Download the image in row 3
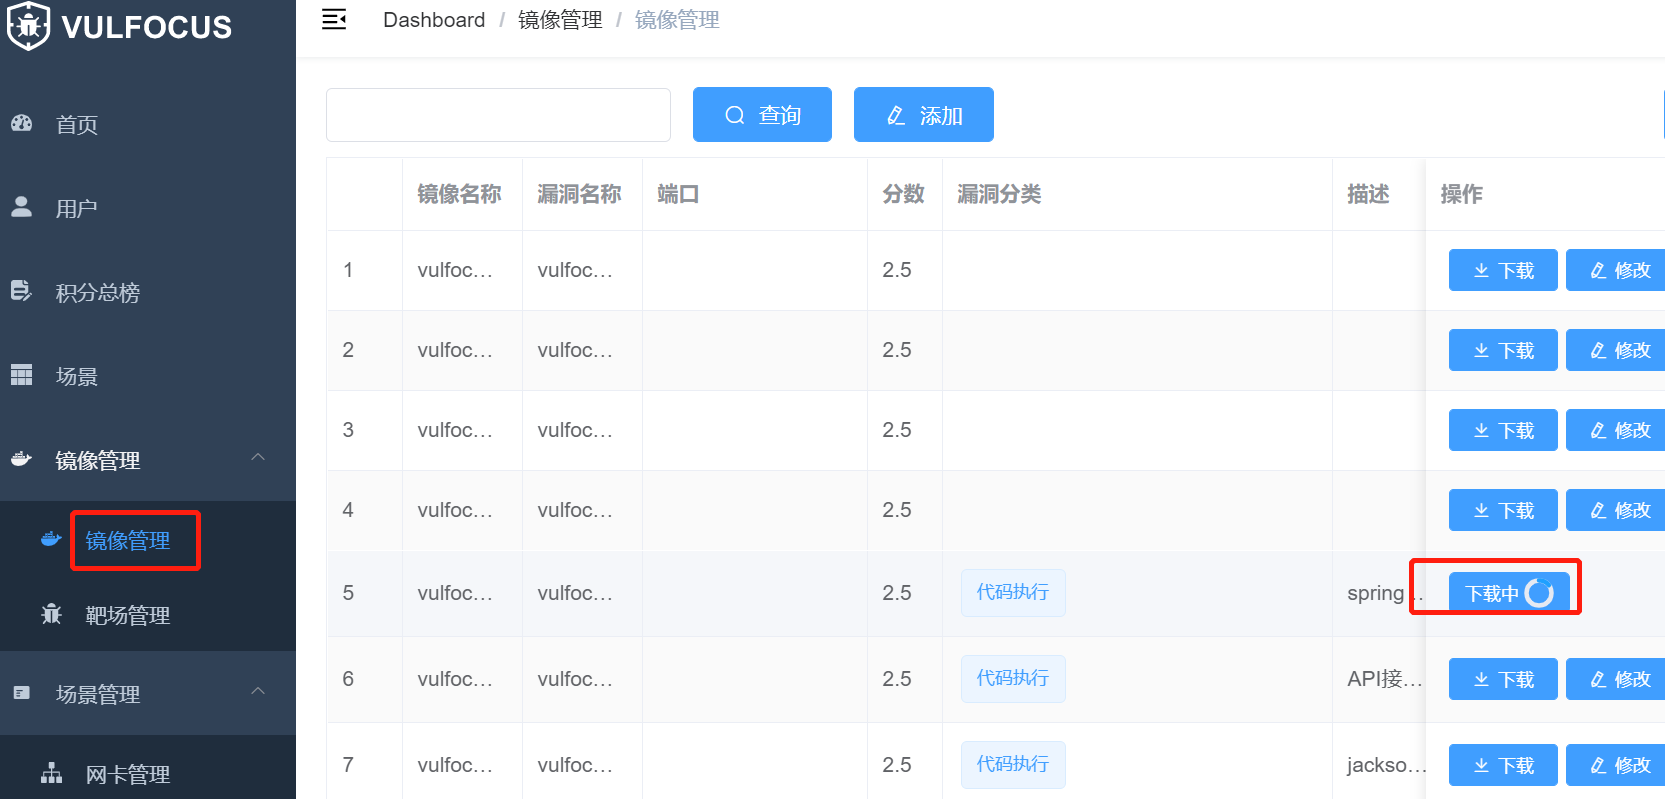The image size is (1665, 799). pyautogui.click(x=1503, y=430)
